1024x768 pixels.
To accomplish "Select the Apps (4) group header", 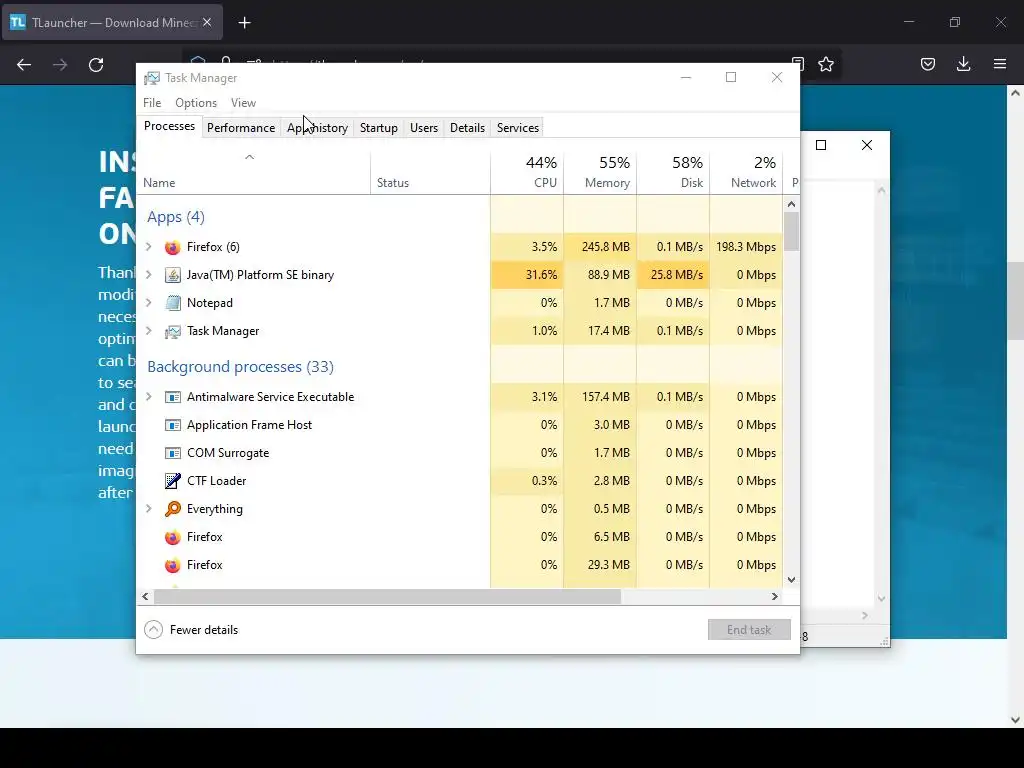I will click(176, 217).
